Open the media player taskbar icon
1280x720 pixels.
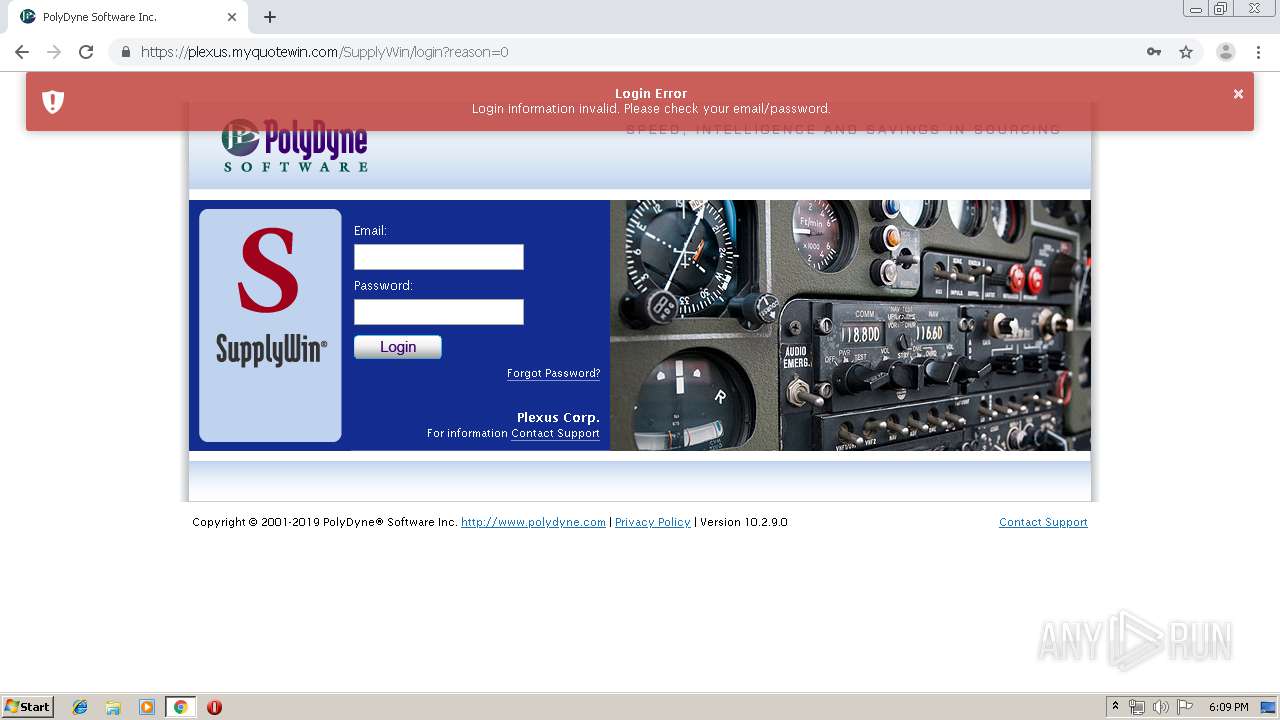tap(147, 707)
